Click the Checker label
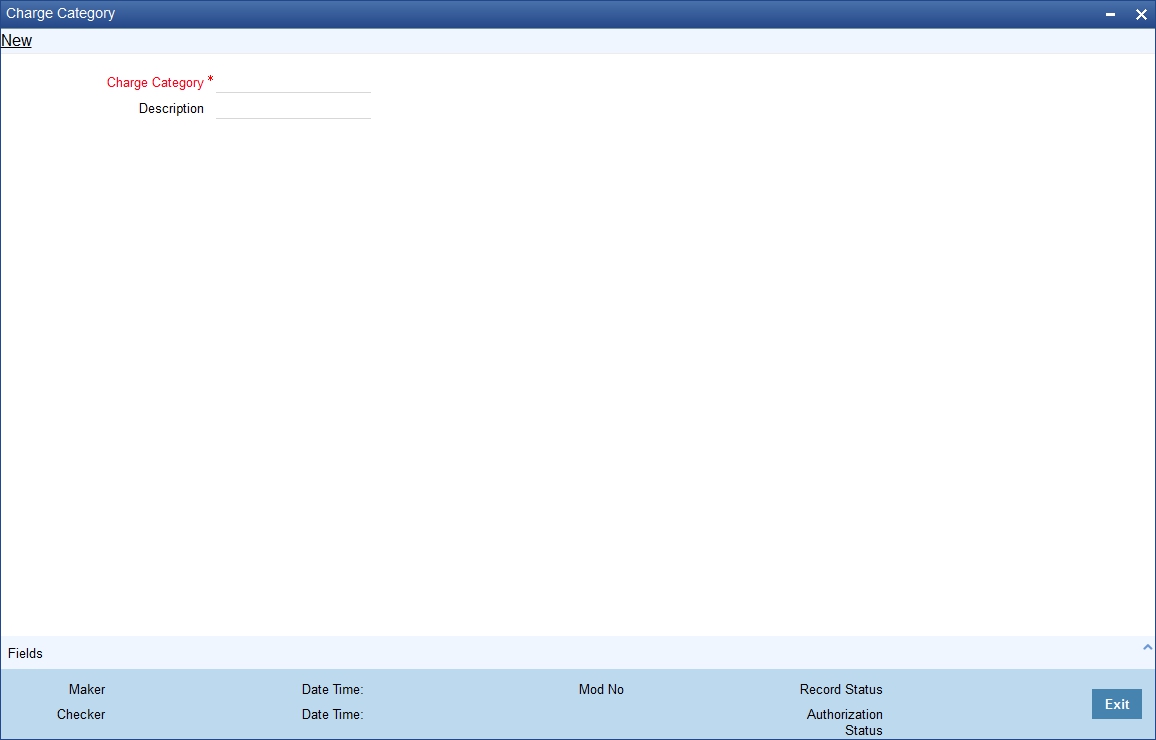The image size is (1156, 740). click(x=81, y=714)
